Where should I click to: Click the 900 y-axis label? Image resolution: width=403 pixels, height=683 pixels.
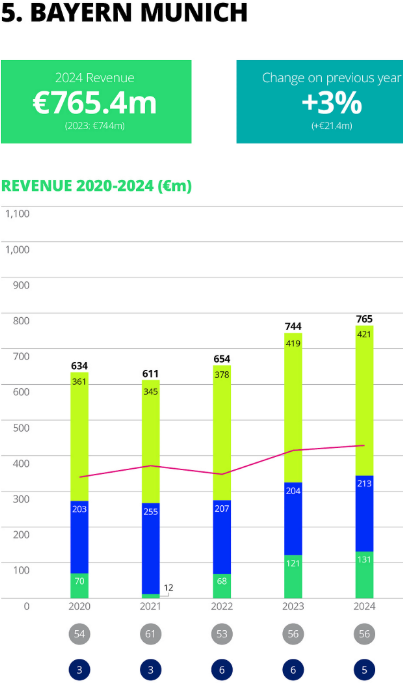click(x=21, y=285)
